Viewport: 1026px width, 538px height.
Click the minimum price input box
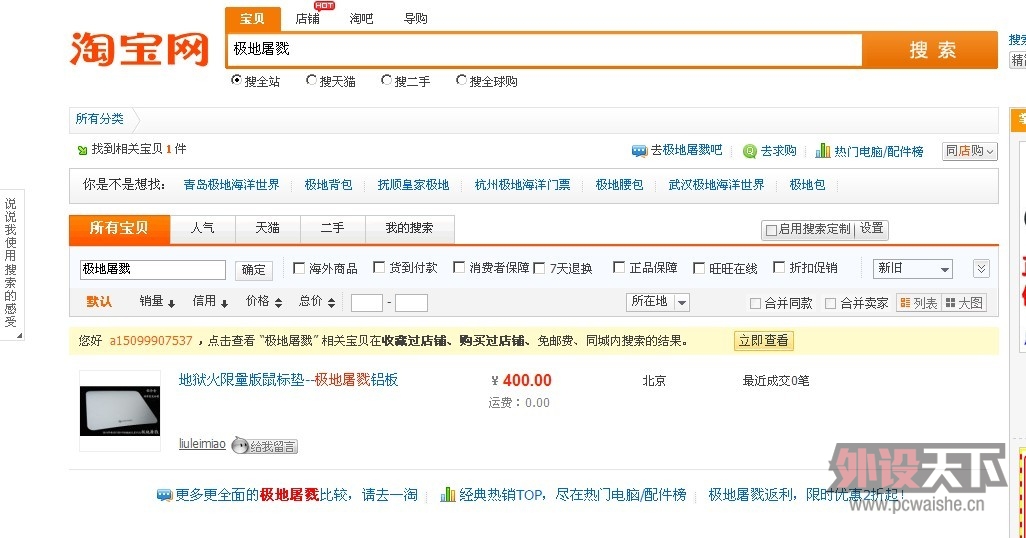pyautogui.click(x=367, y=303)
